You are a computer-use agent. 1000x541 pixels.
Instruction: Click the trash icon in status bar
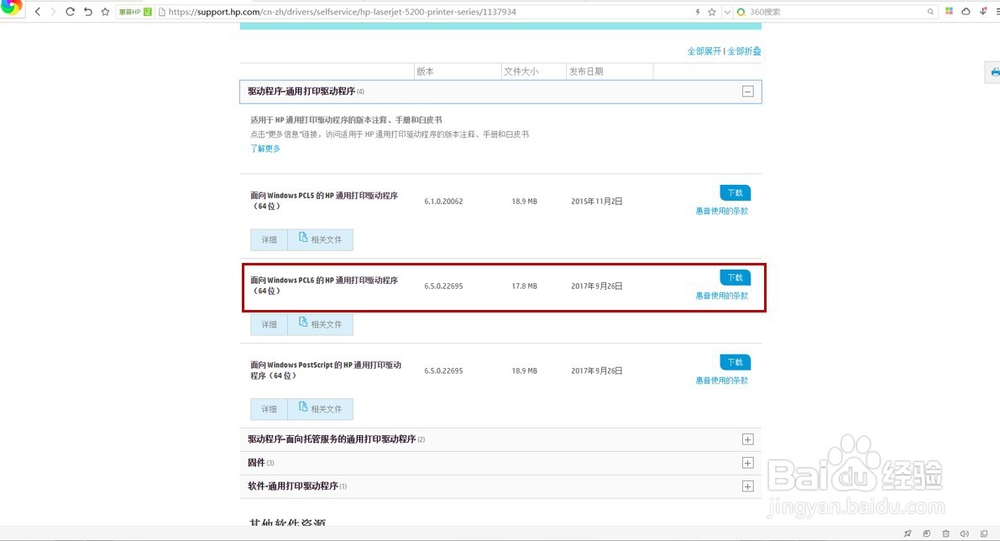tap(946, 533)
